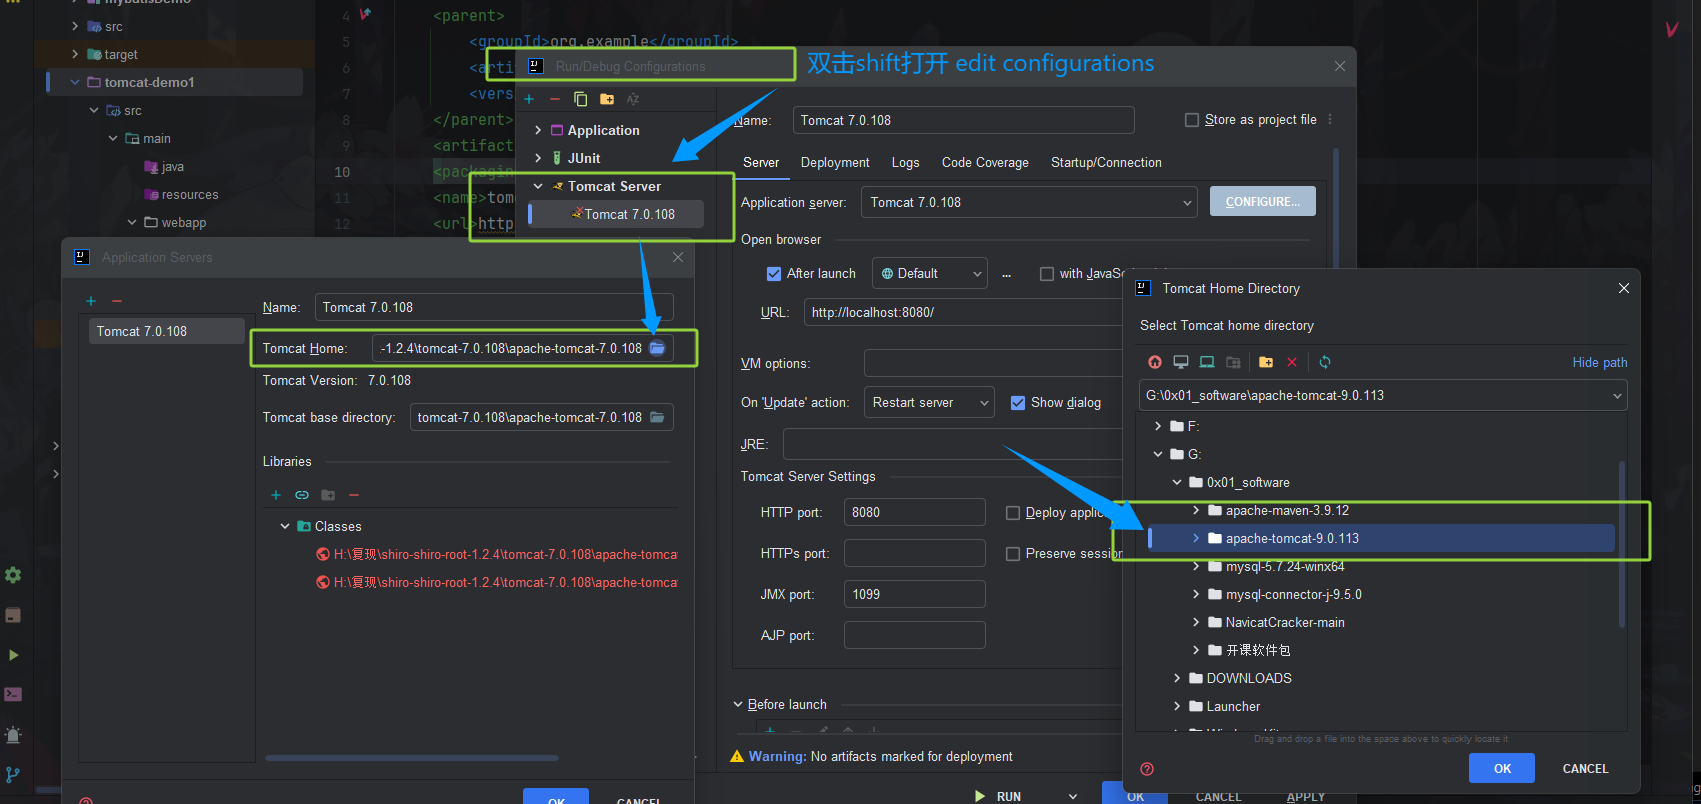Open the Application server dropdown
The height and width of the screenshot is (804, 1701).
[1028, 203]
